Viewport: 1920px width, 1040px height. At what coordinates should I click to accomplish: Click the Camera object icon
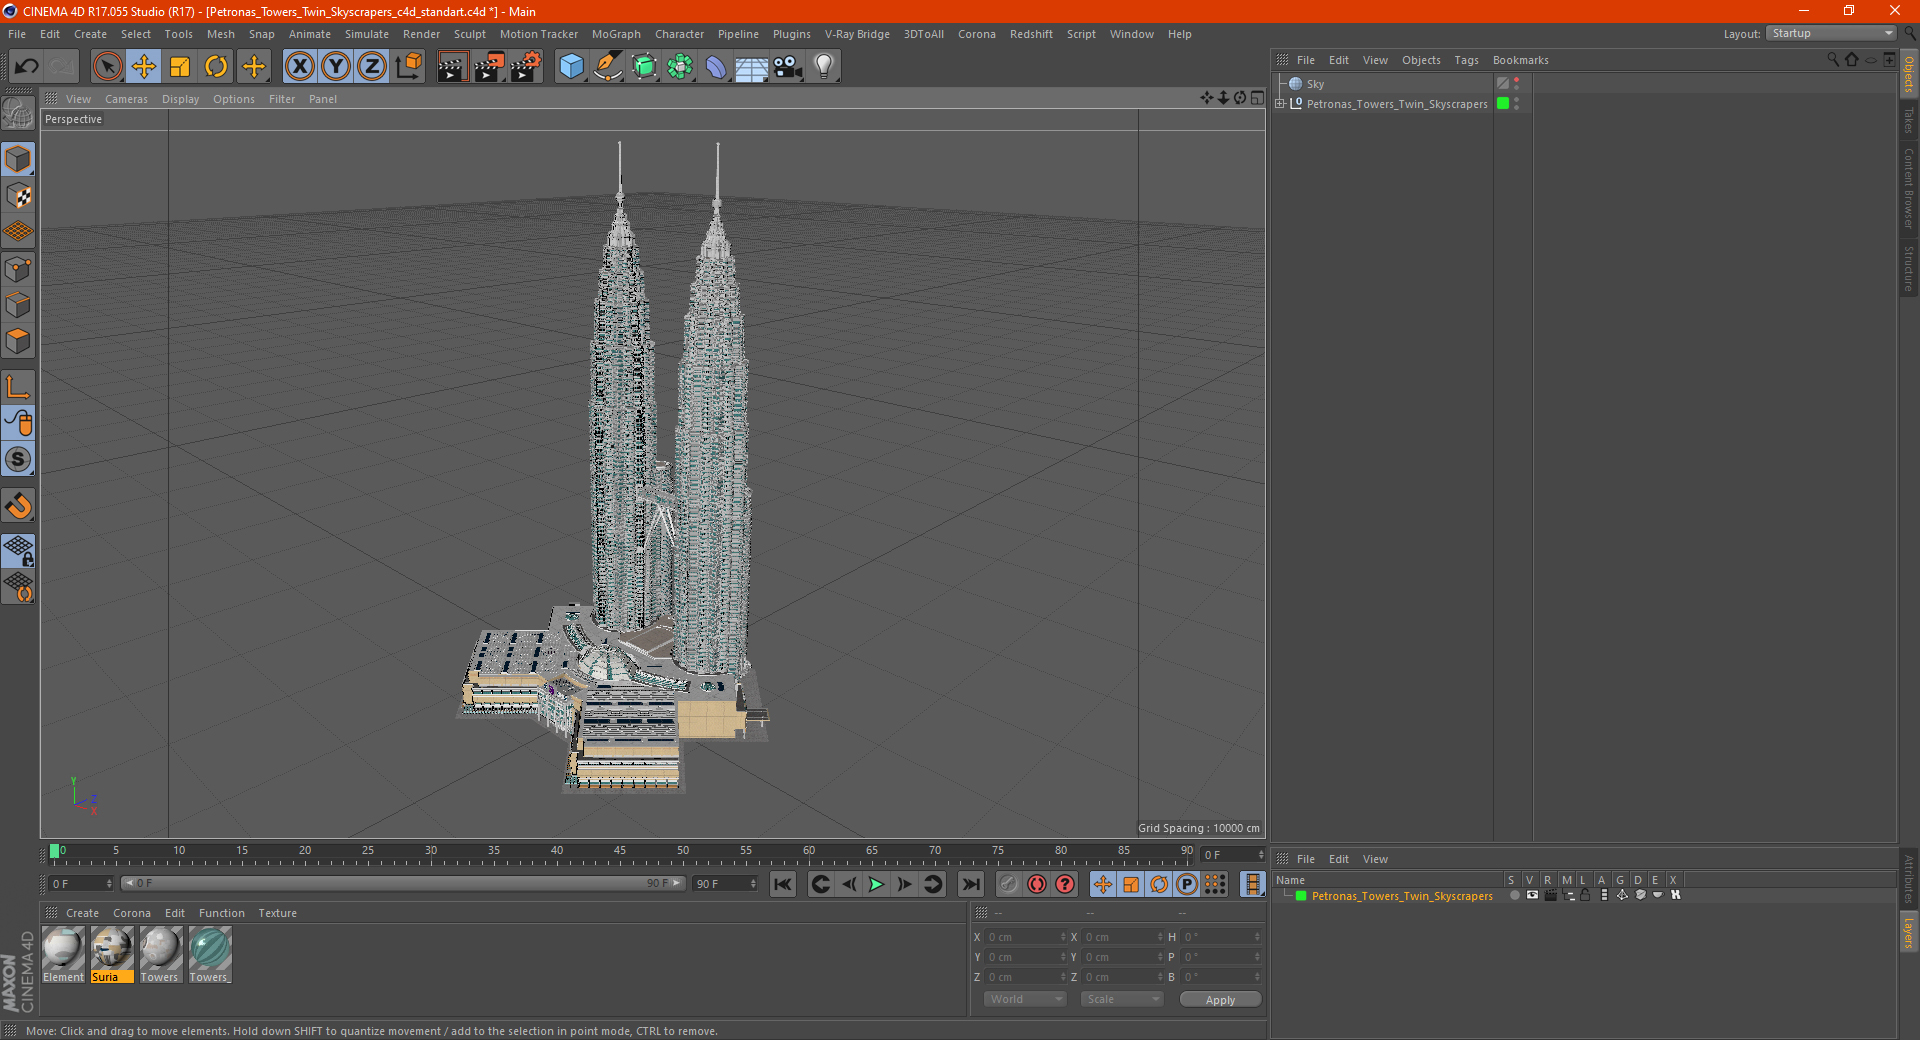(x=788, y=67)
